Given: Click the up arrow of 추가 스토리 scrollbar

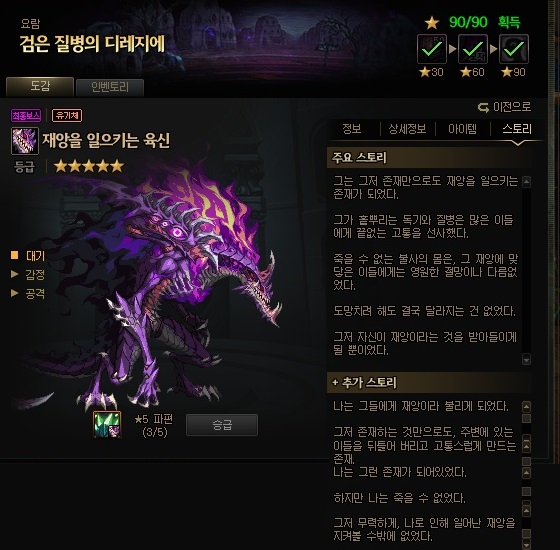Looking at the screenshot, I should (x=526, y=406).
